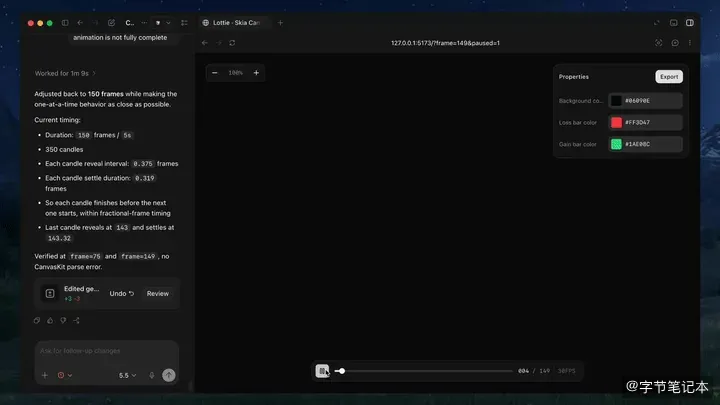Open the red Loss bar color swatch
Image resolution: width=720 pixels, height=405 pixels.
[x=616, y=122]
